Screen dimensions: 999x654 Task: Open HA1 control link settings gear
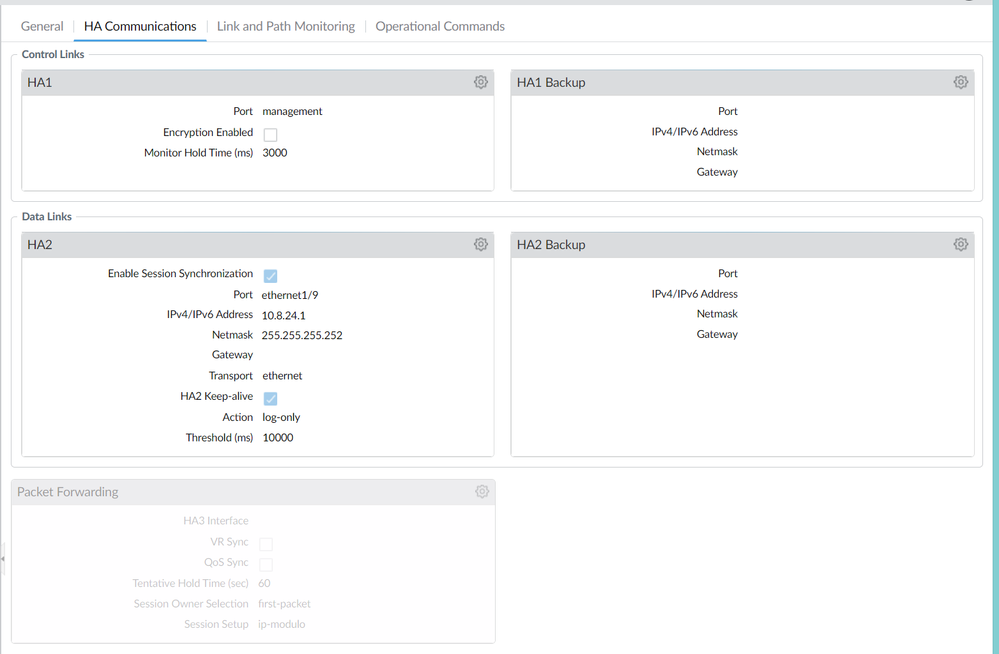point(481,82)
